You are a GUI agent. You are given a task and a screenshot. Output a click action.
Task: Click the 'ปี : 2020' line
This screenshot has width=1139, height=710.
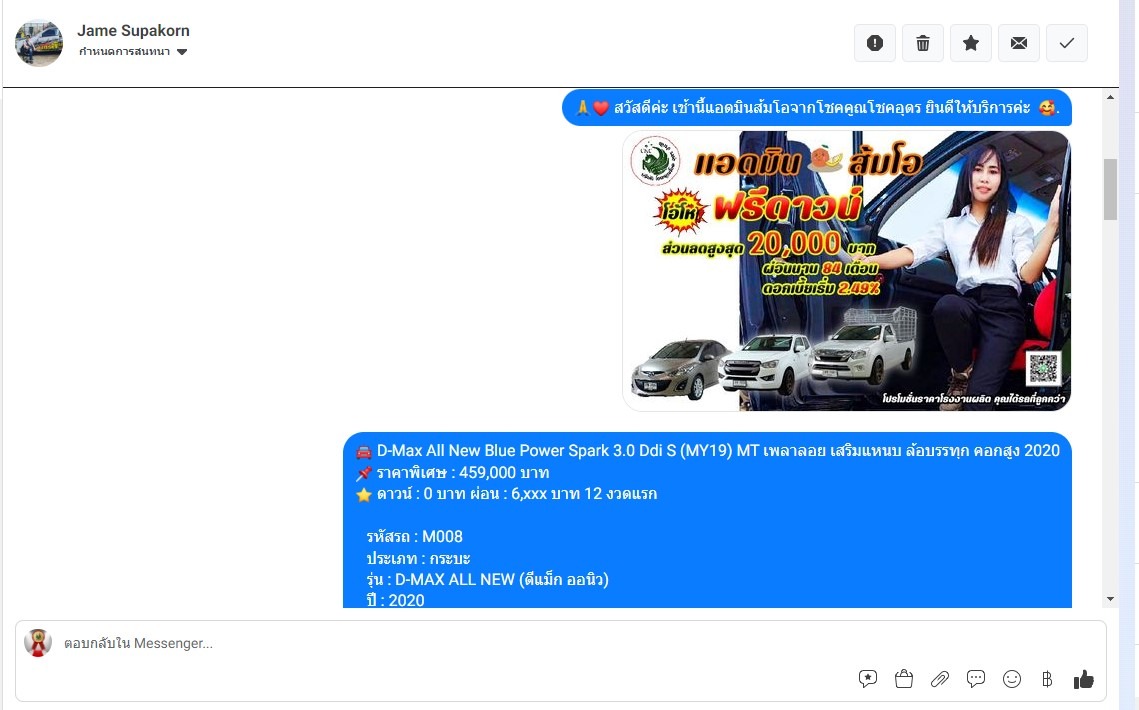pyautogui.click(x=395, y=600)
